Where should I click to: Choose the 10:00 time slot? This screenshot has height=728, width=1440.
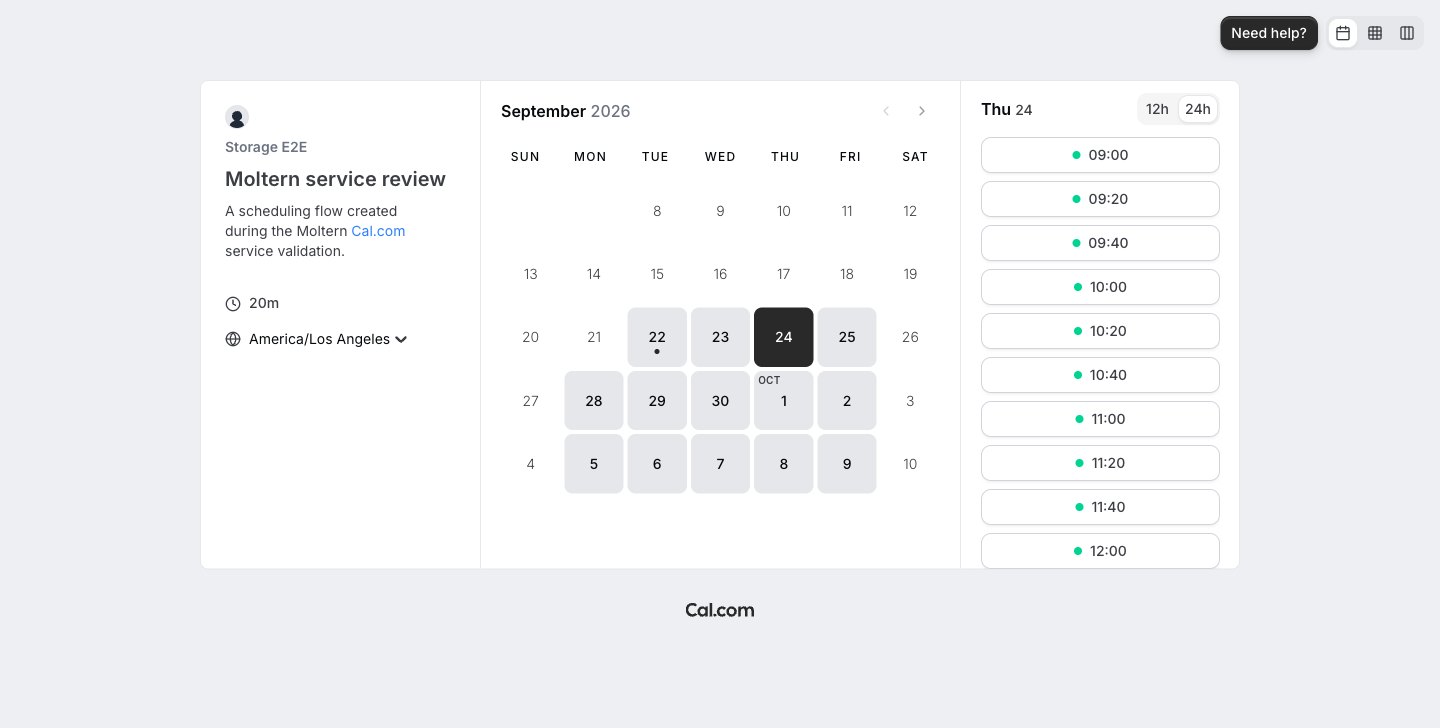click(1100, 287)
